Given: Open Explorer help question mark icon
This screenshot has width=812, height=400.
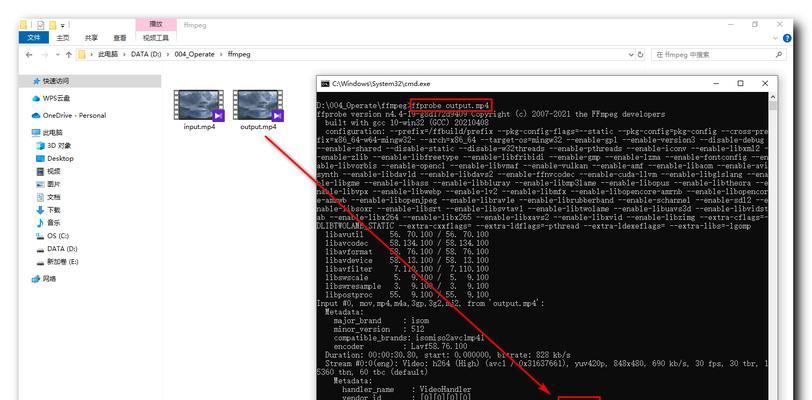Looking at the screenshot, I should click(x=787, y=38).
